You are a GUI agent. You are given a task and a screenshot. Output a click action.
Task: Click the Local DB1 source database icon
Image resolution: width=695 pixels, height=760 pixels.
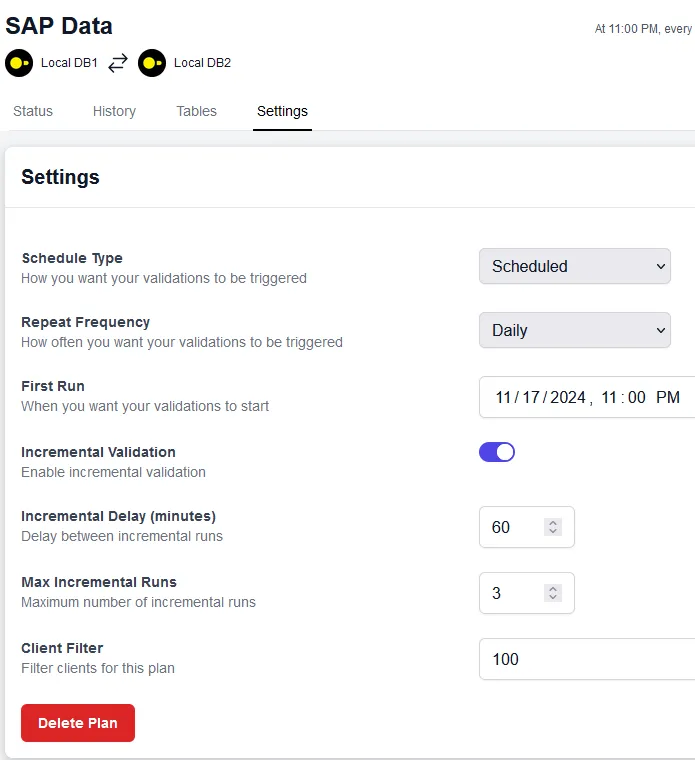click(19, 63)
